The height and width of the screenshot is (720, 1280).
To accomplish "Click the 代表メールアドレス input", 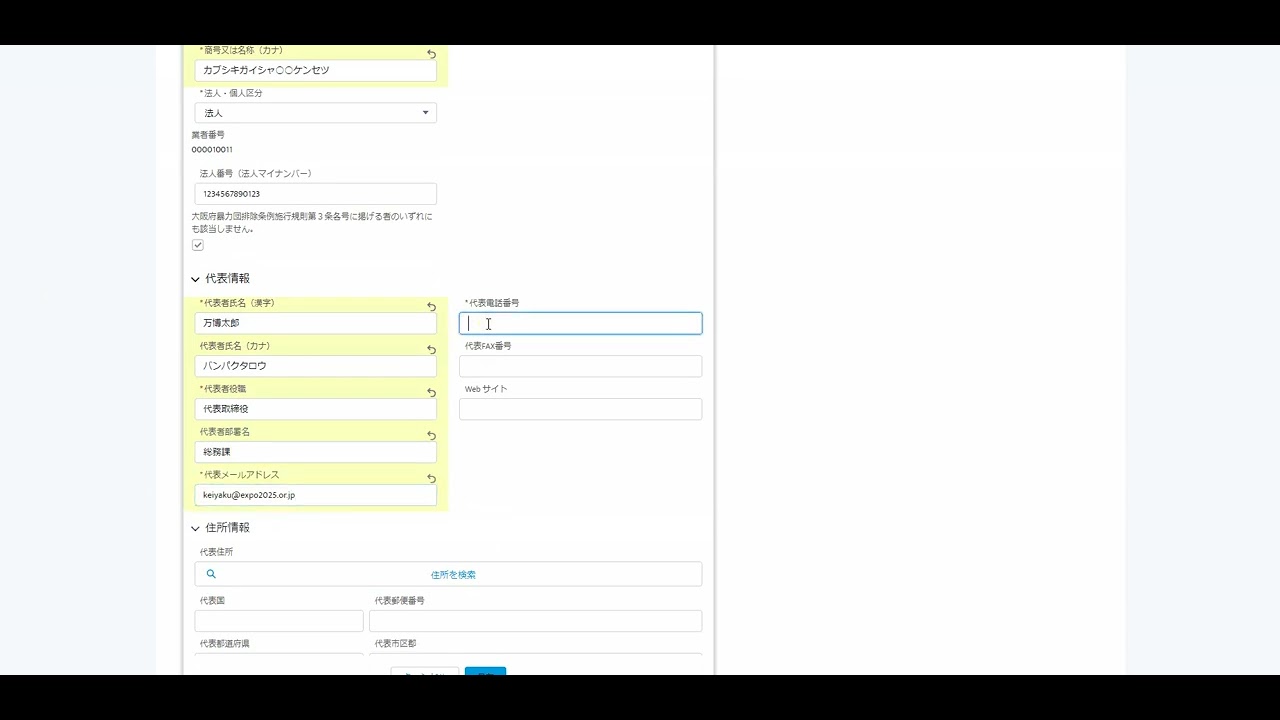I will coord(316,495).
